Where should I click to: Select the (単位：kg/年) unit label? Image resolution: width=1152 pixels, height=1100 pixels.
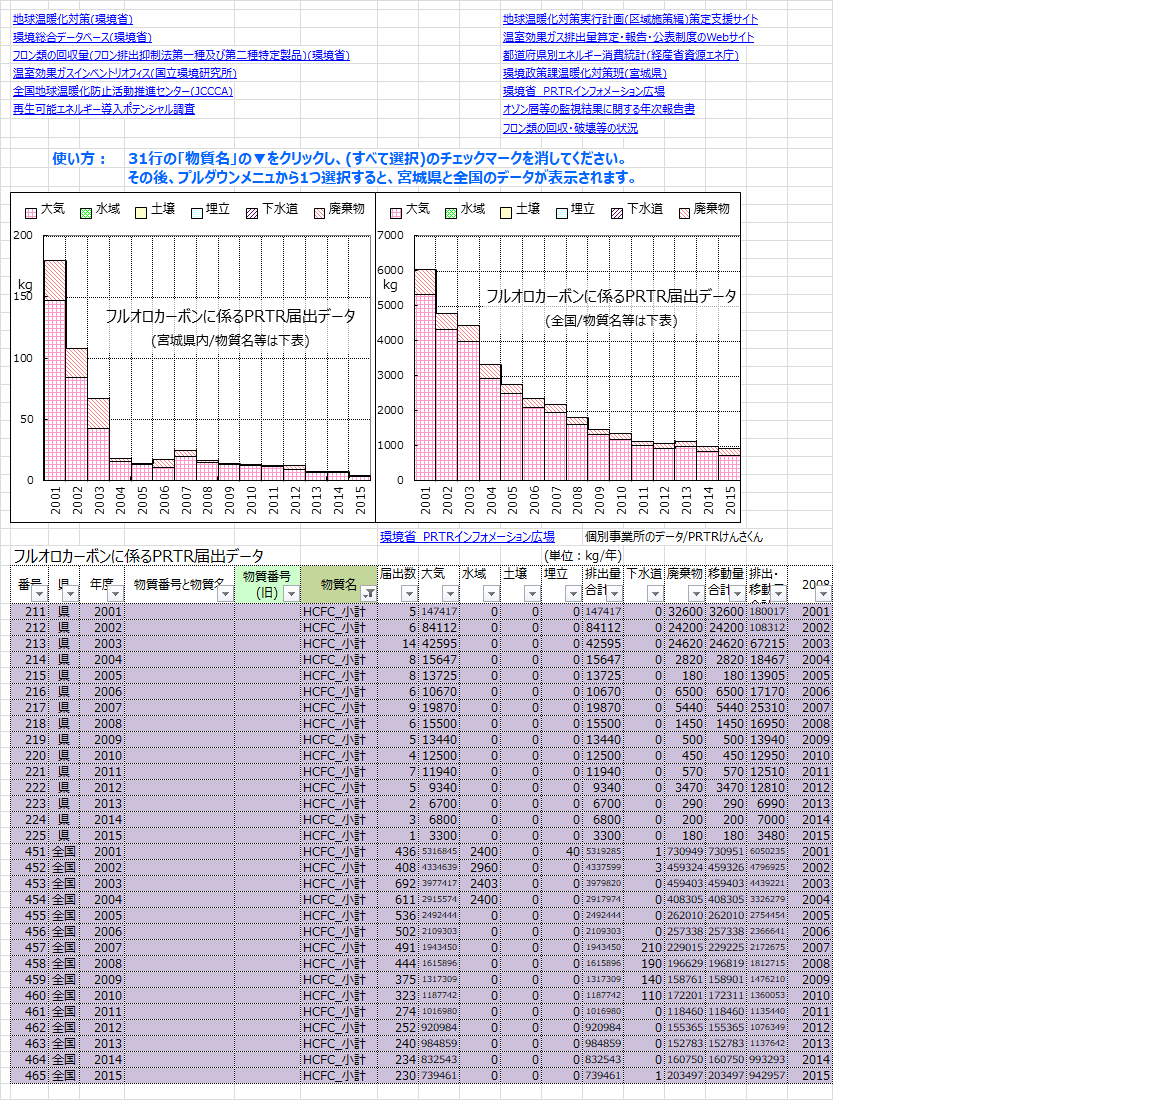pyautogui.click(x=583, y=556)
